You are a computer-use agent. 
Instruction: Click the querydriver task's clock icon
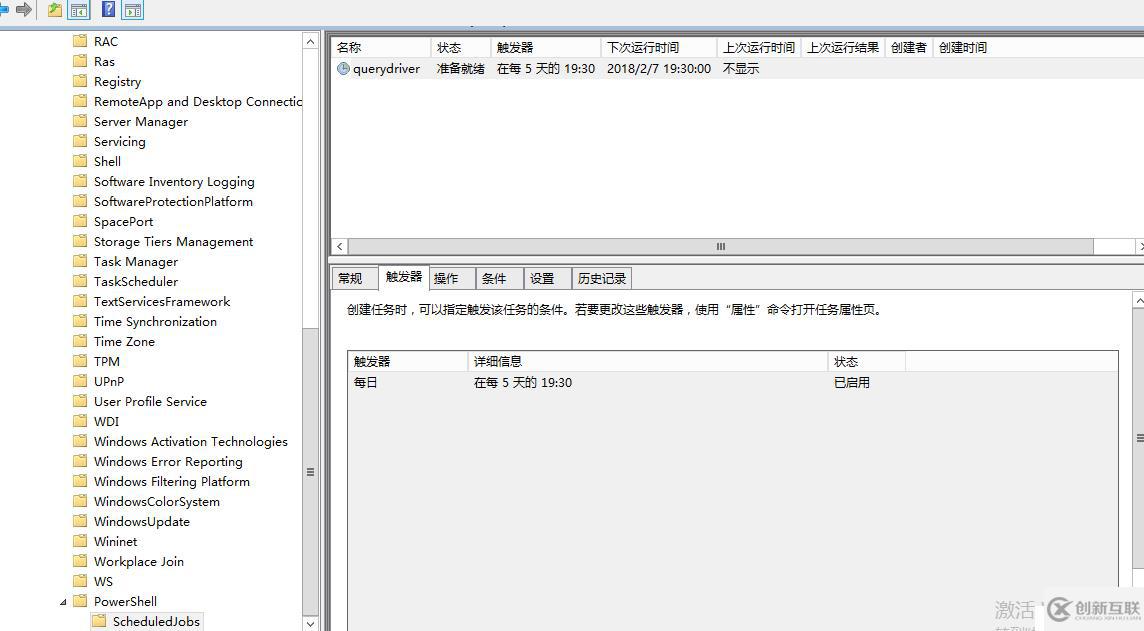[x=345, y=70]
